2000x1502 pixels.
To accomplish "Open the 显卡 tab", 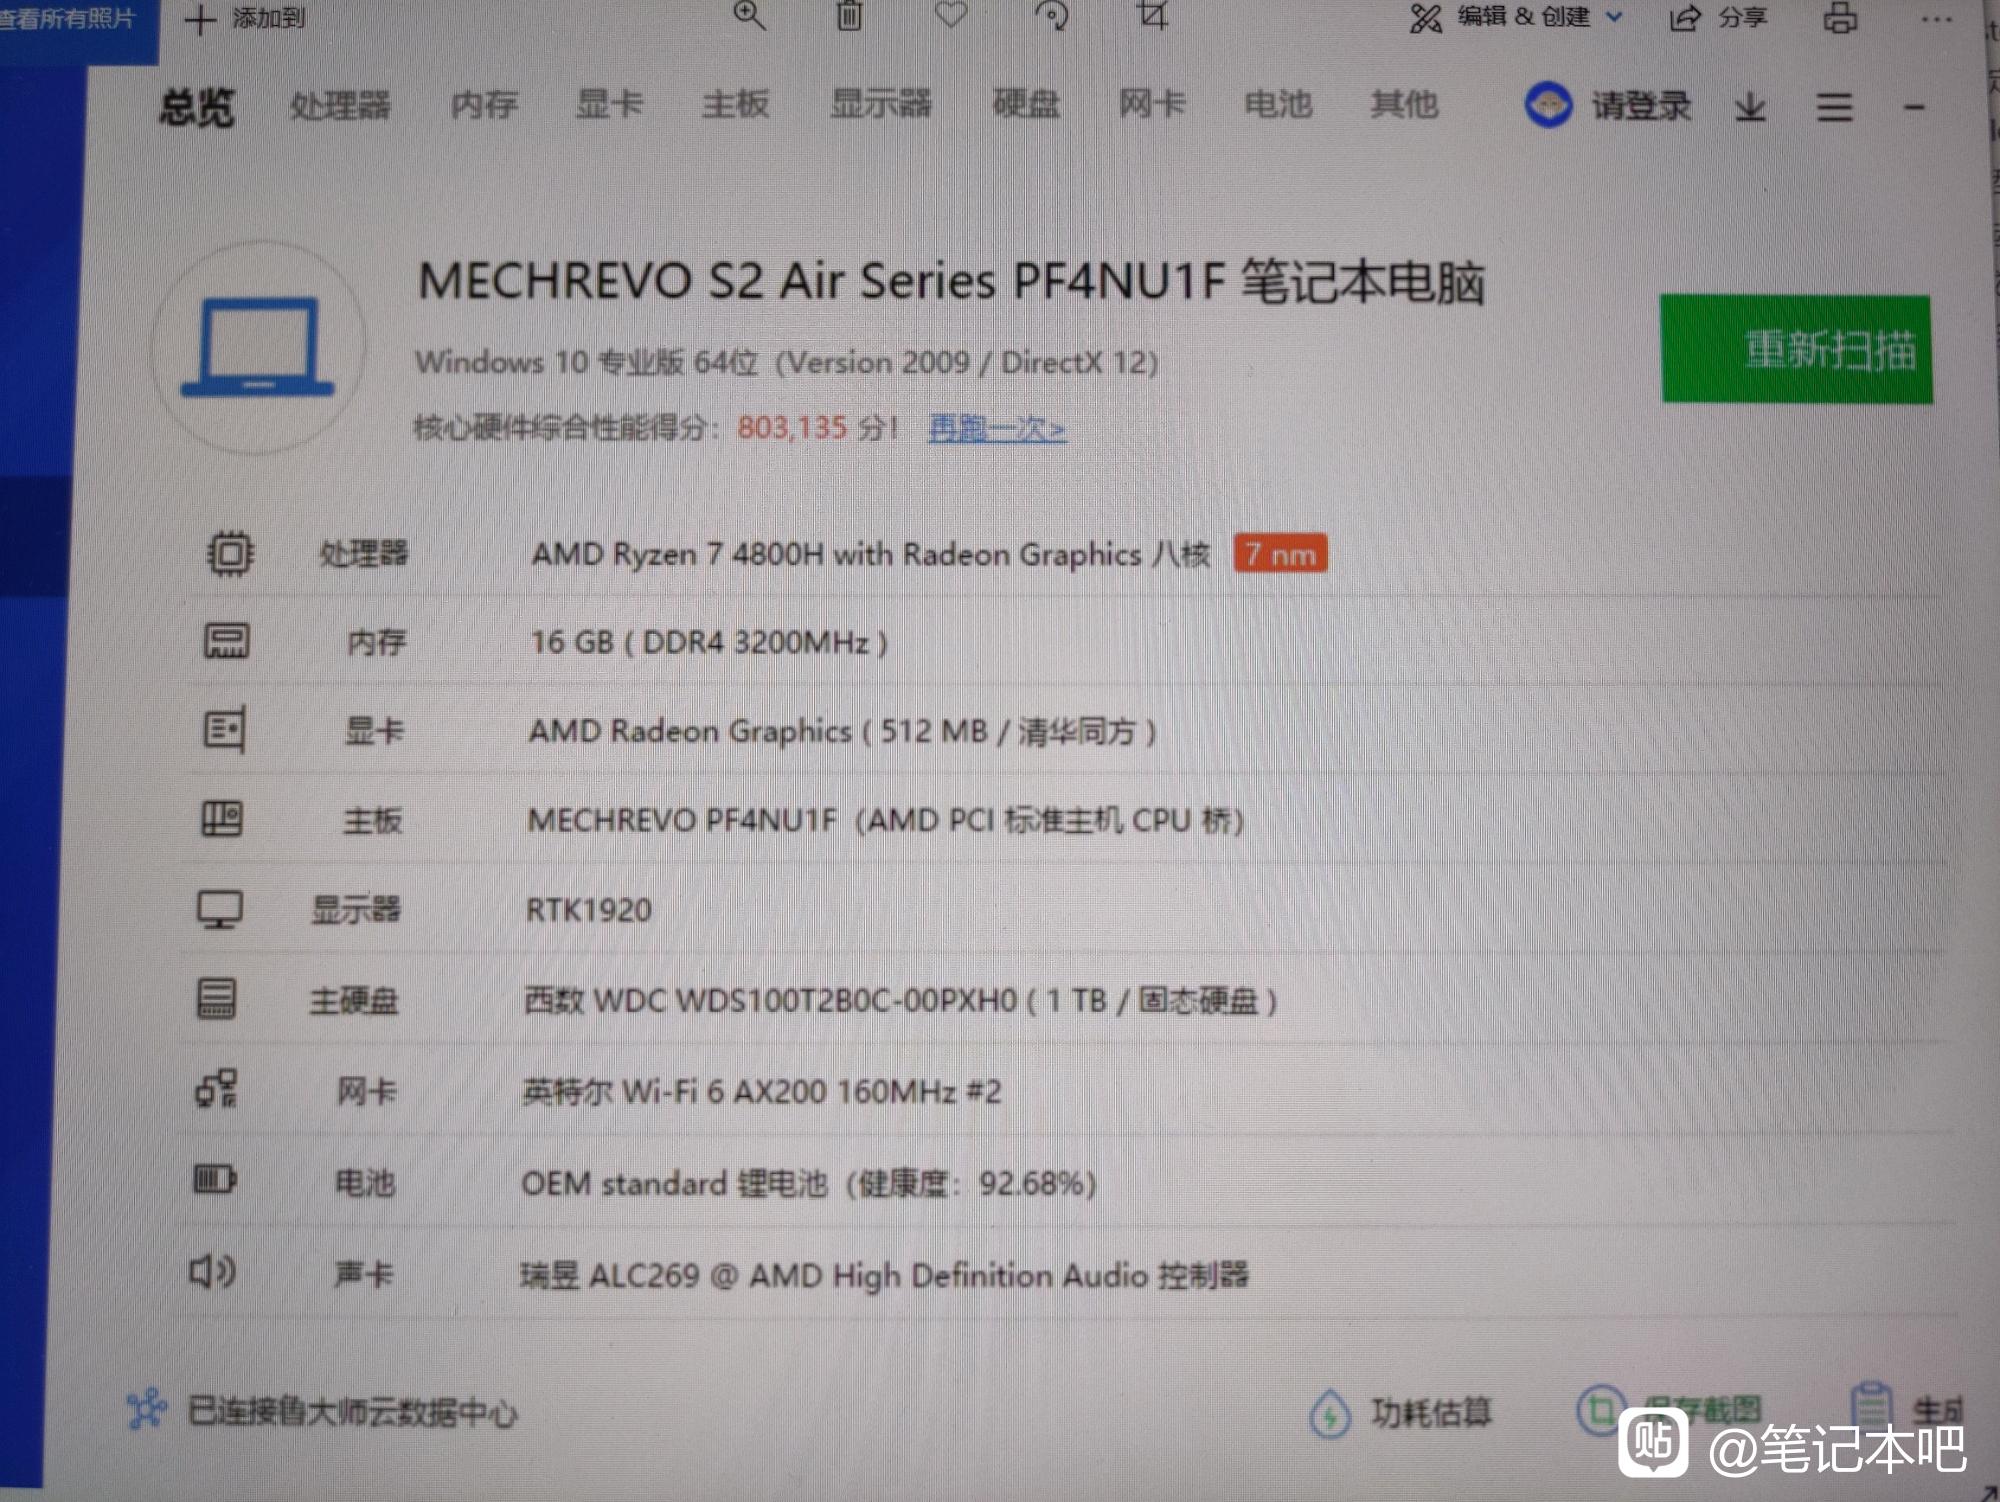I will (609, 103).
